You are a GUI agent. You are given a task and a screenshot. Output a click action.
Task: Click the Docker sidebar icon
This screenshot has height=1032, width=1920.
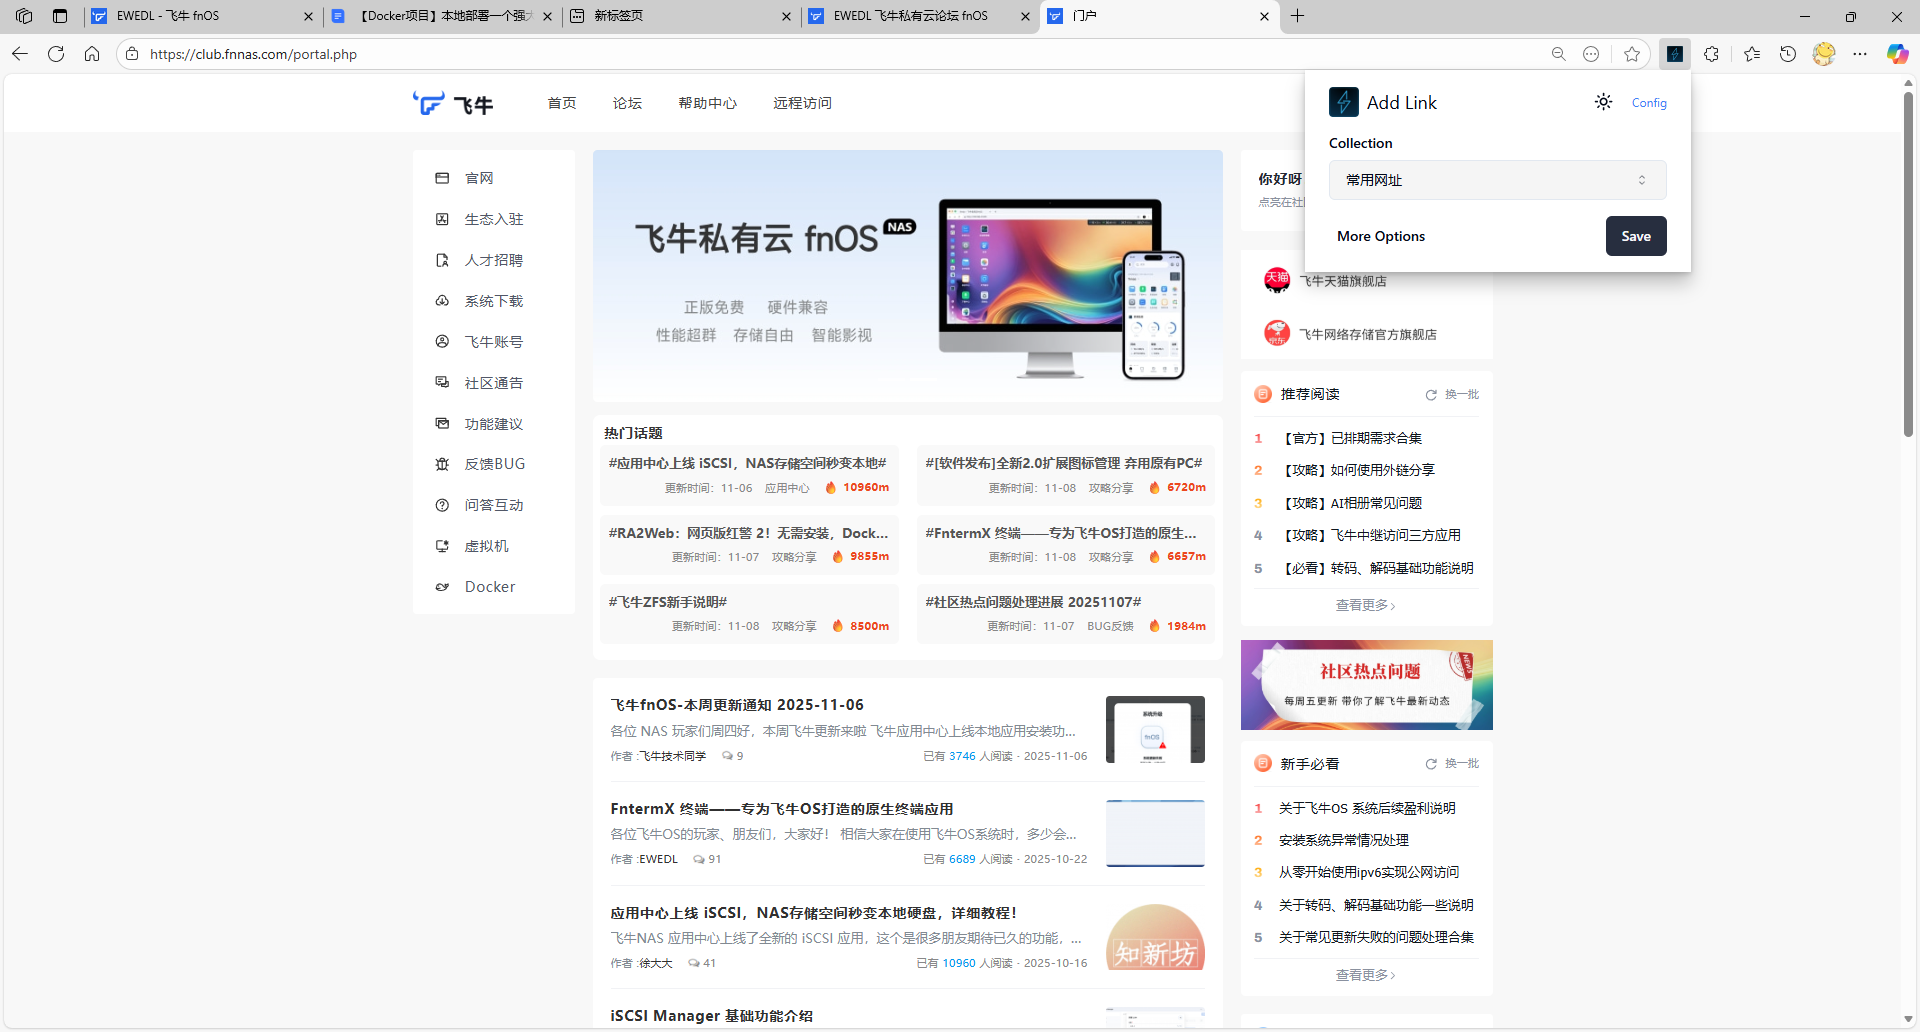coord(442,587)
